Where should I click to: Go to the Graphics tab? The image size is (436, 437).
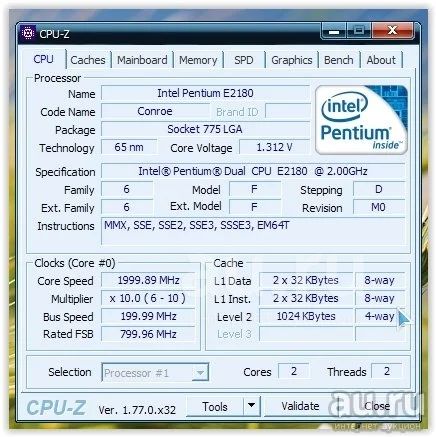click(292, 60)
